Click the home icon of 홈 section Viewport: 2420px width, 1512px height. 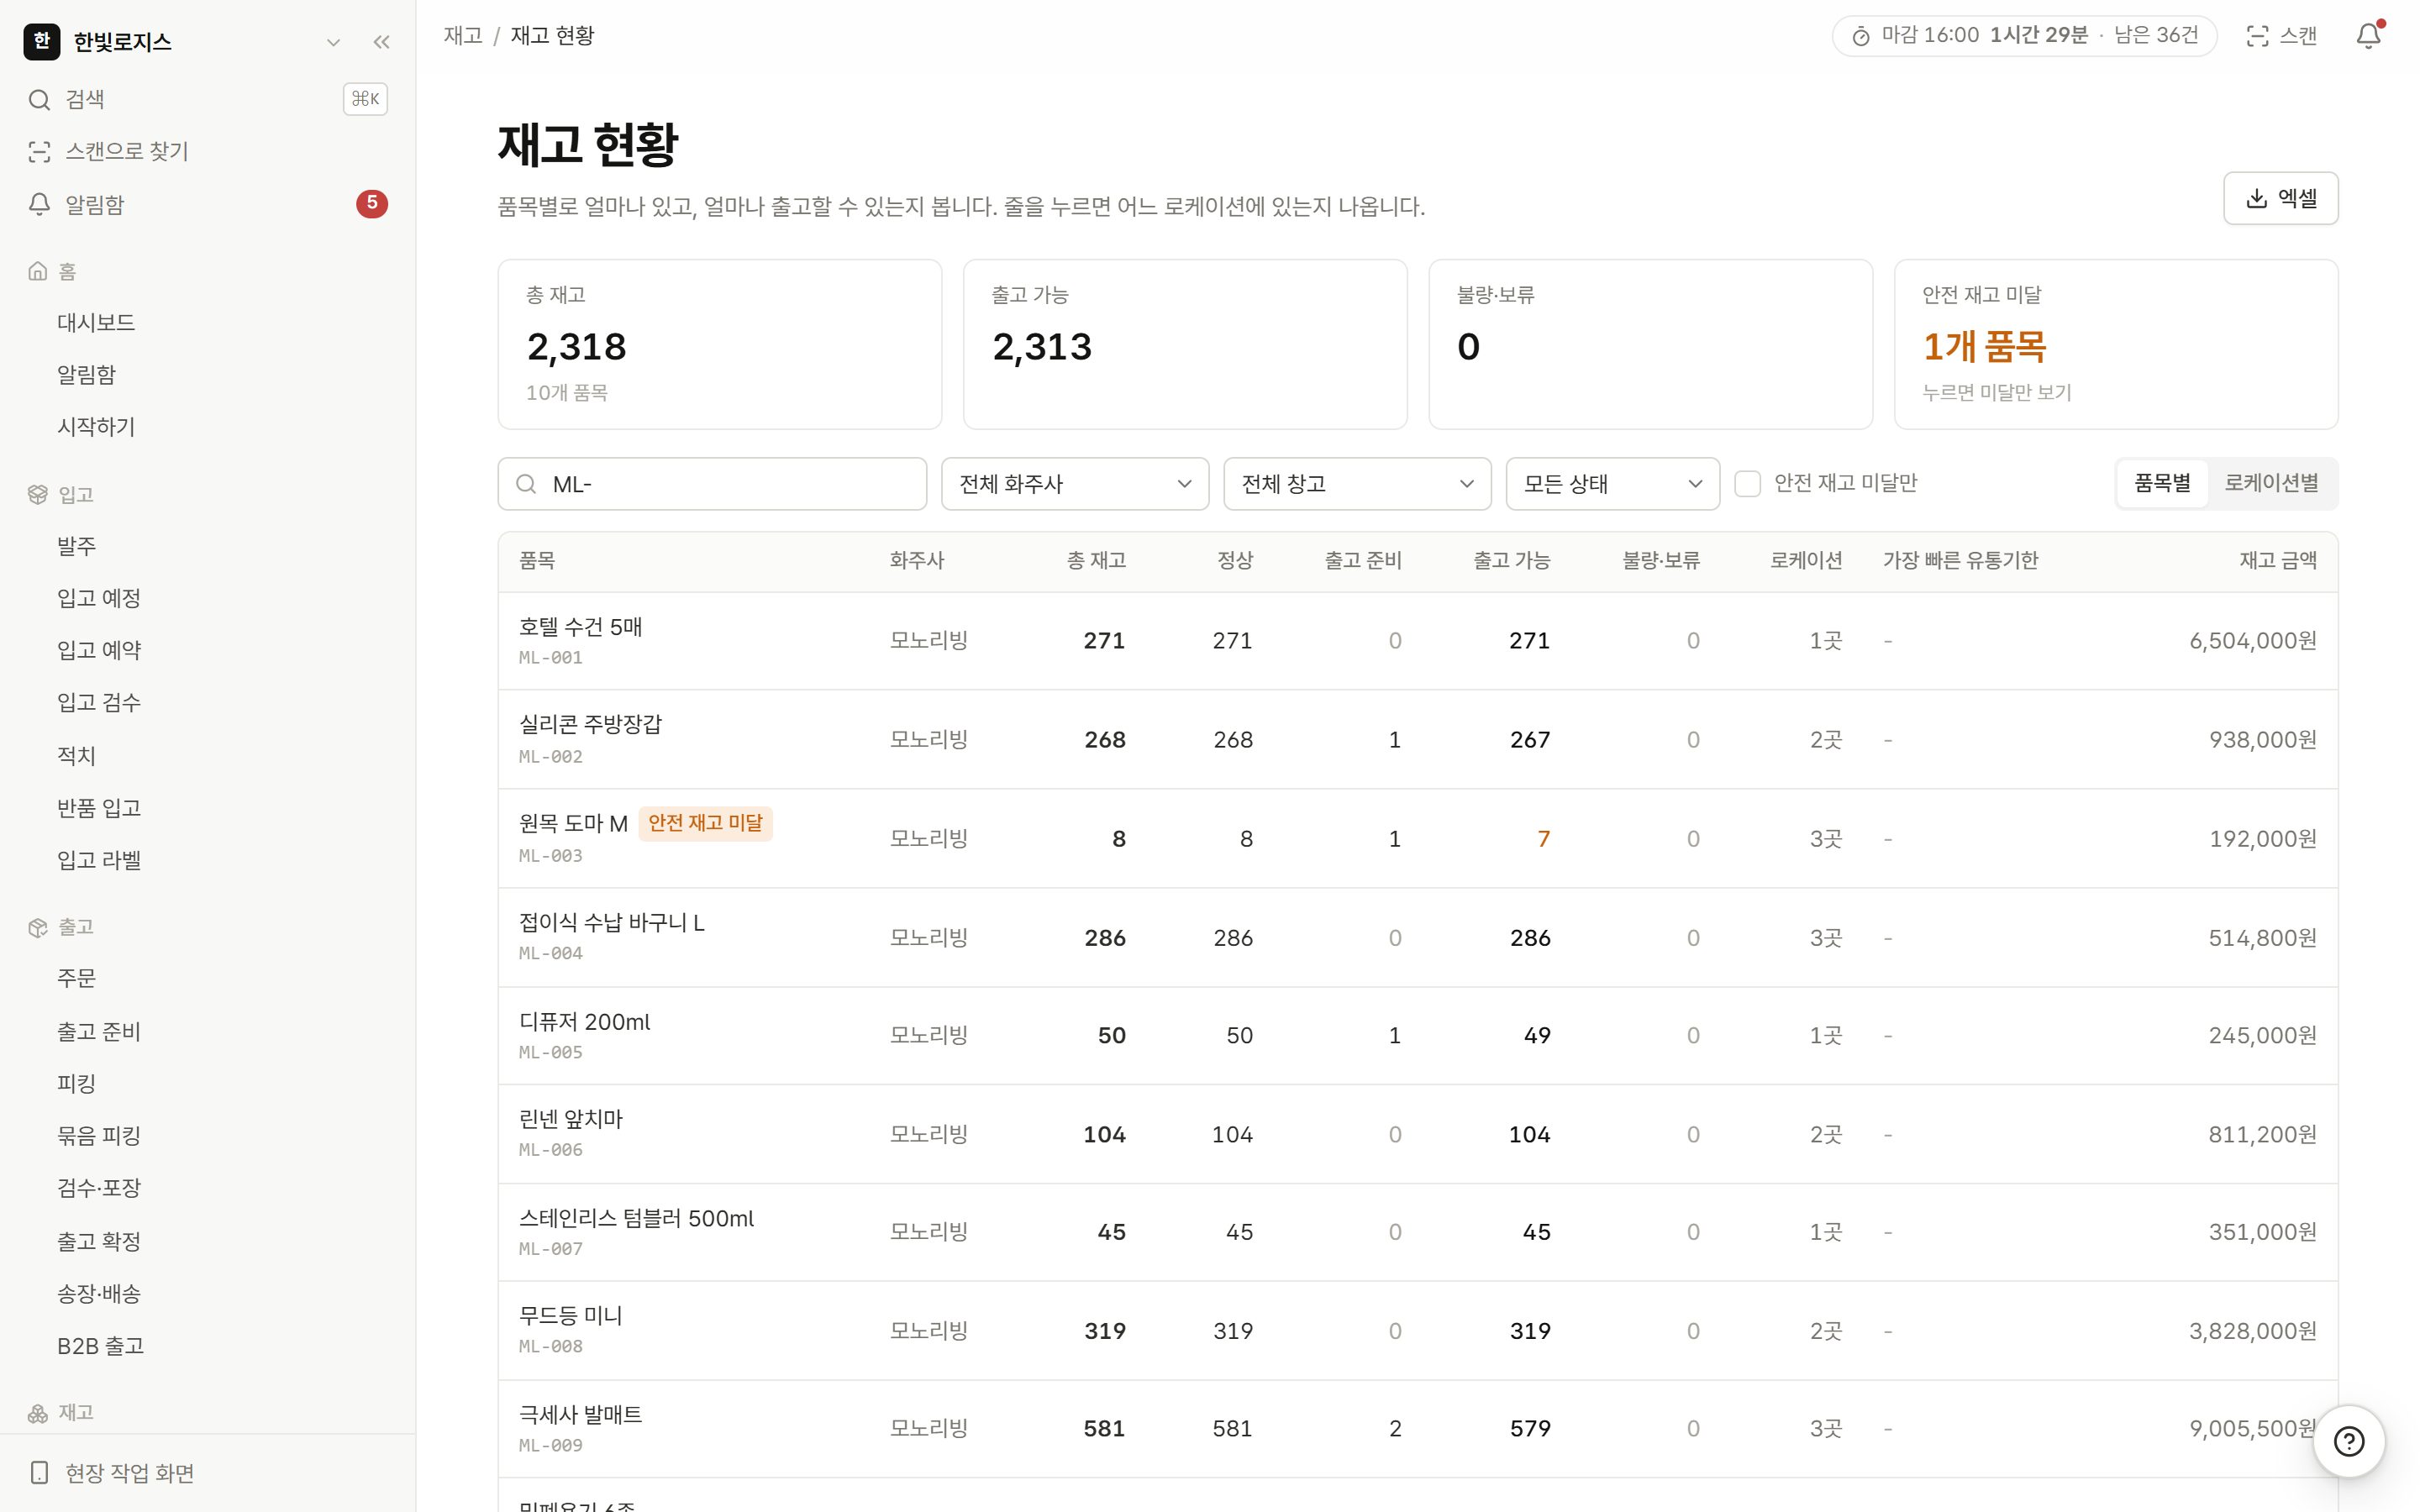(x=38, y=271)
